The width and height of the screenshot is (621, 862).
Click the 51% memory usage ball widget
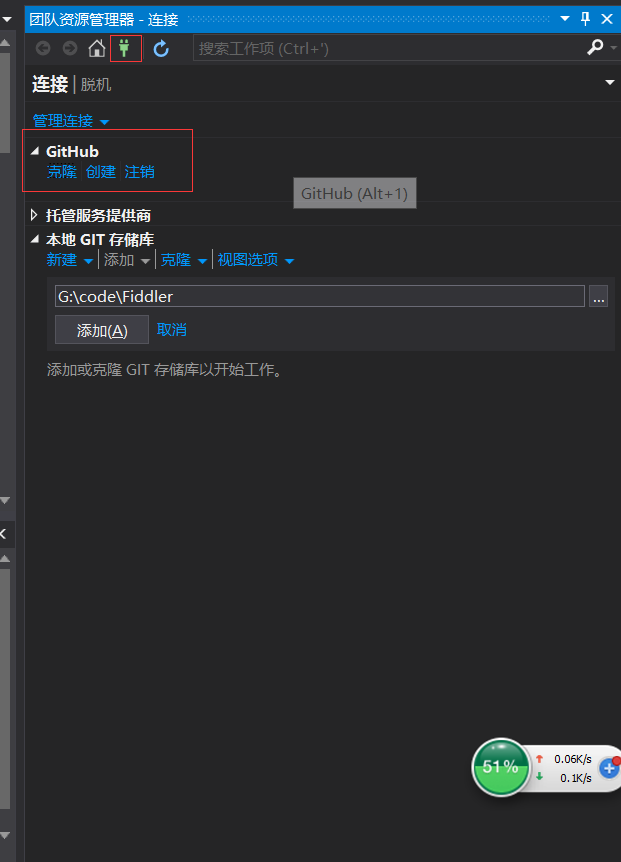point(500,767)
